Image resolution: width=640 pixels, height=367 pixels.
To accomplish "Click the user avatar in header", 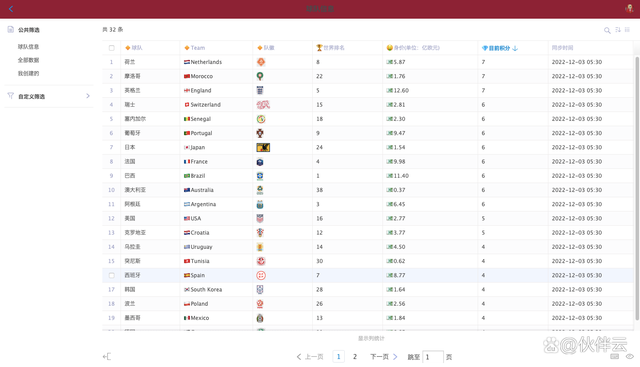I will [x=629, y=8].
